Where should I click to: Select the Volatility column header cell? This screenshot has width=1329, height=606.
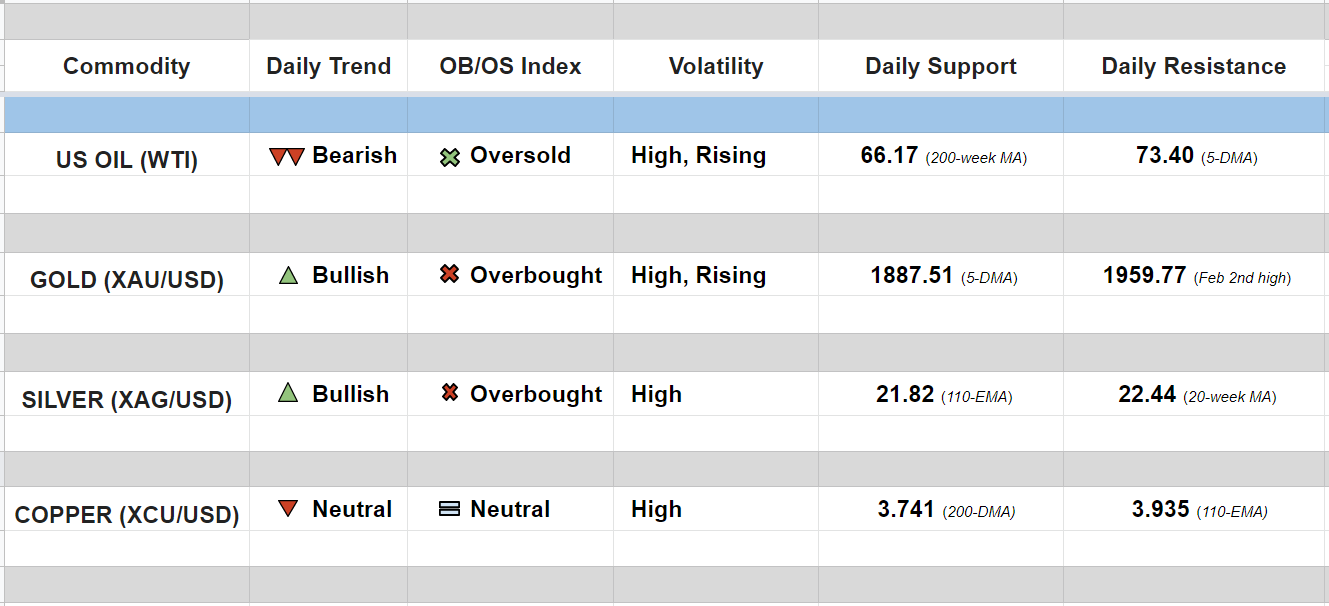[x=715, y=67]
